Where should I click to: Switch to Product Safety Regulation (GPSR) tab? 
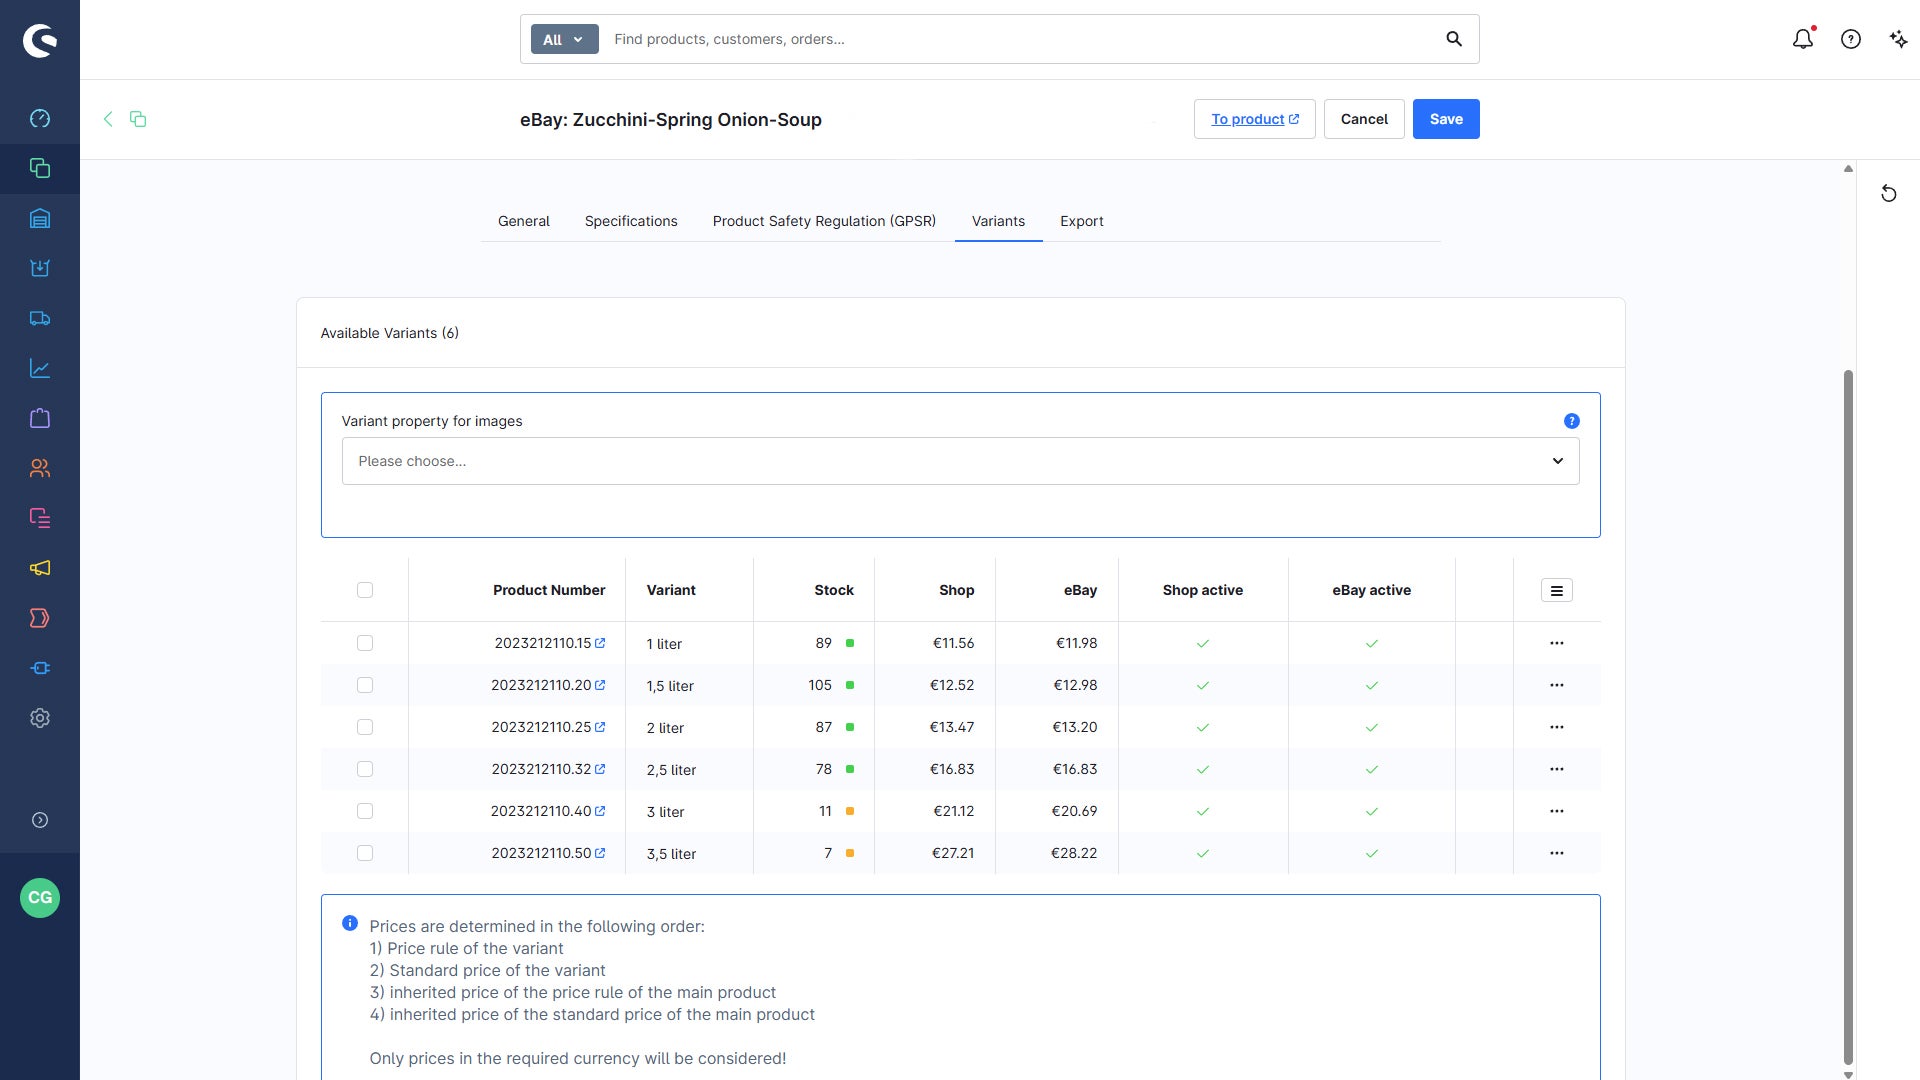pos(824,221)
